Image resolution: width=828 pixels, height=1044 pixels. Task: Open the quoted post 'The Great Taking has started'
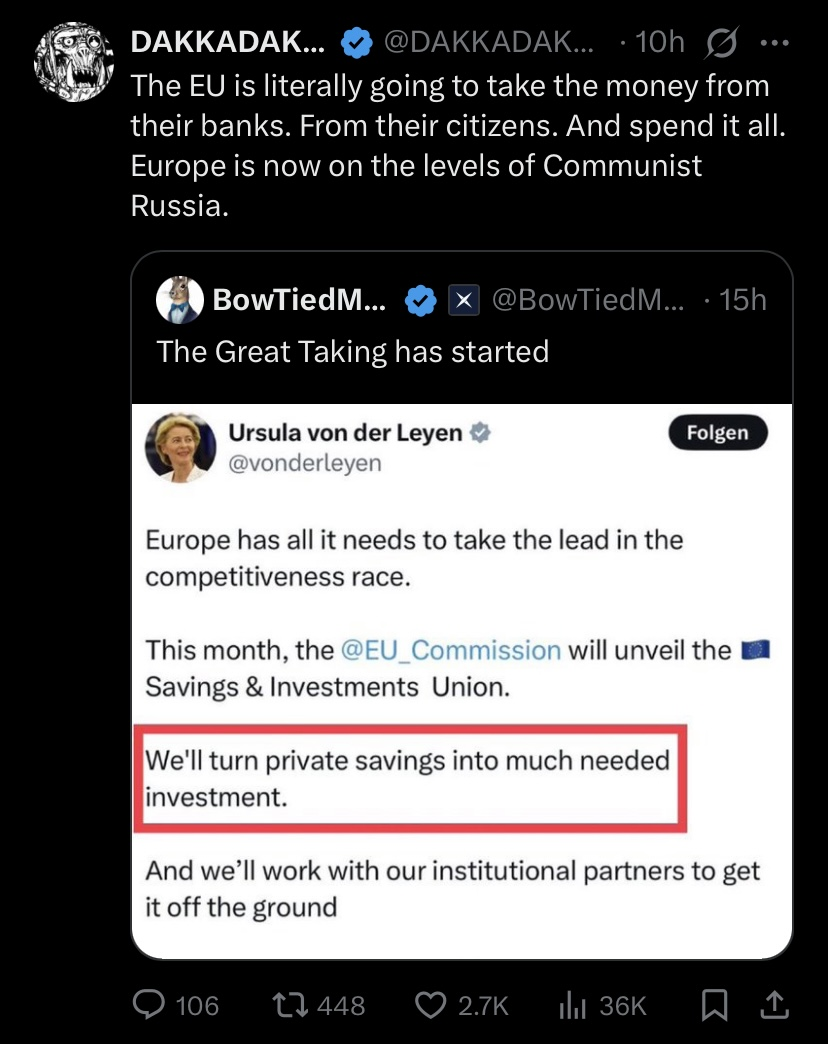pos(353,351)
